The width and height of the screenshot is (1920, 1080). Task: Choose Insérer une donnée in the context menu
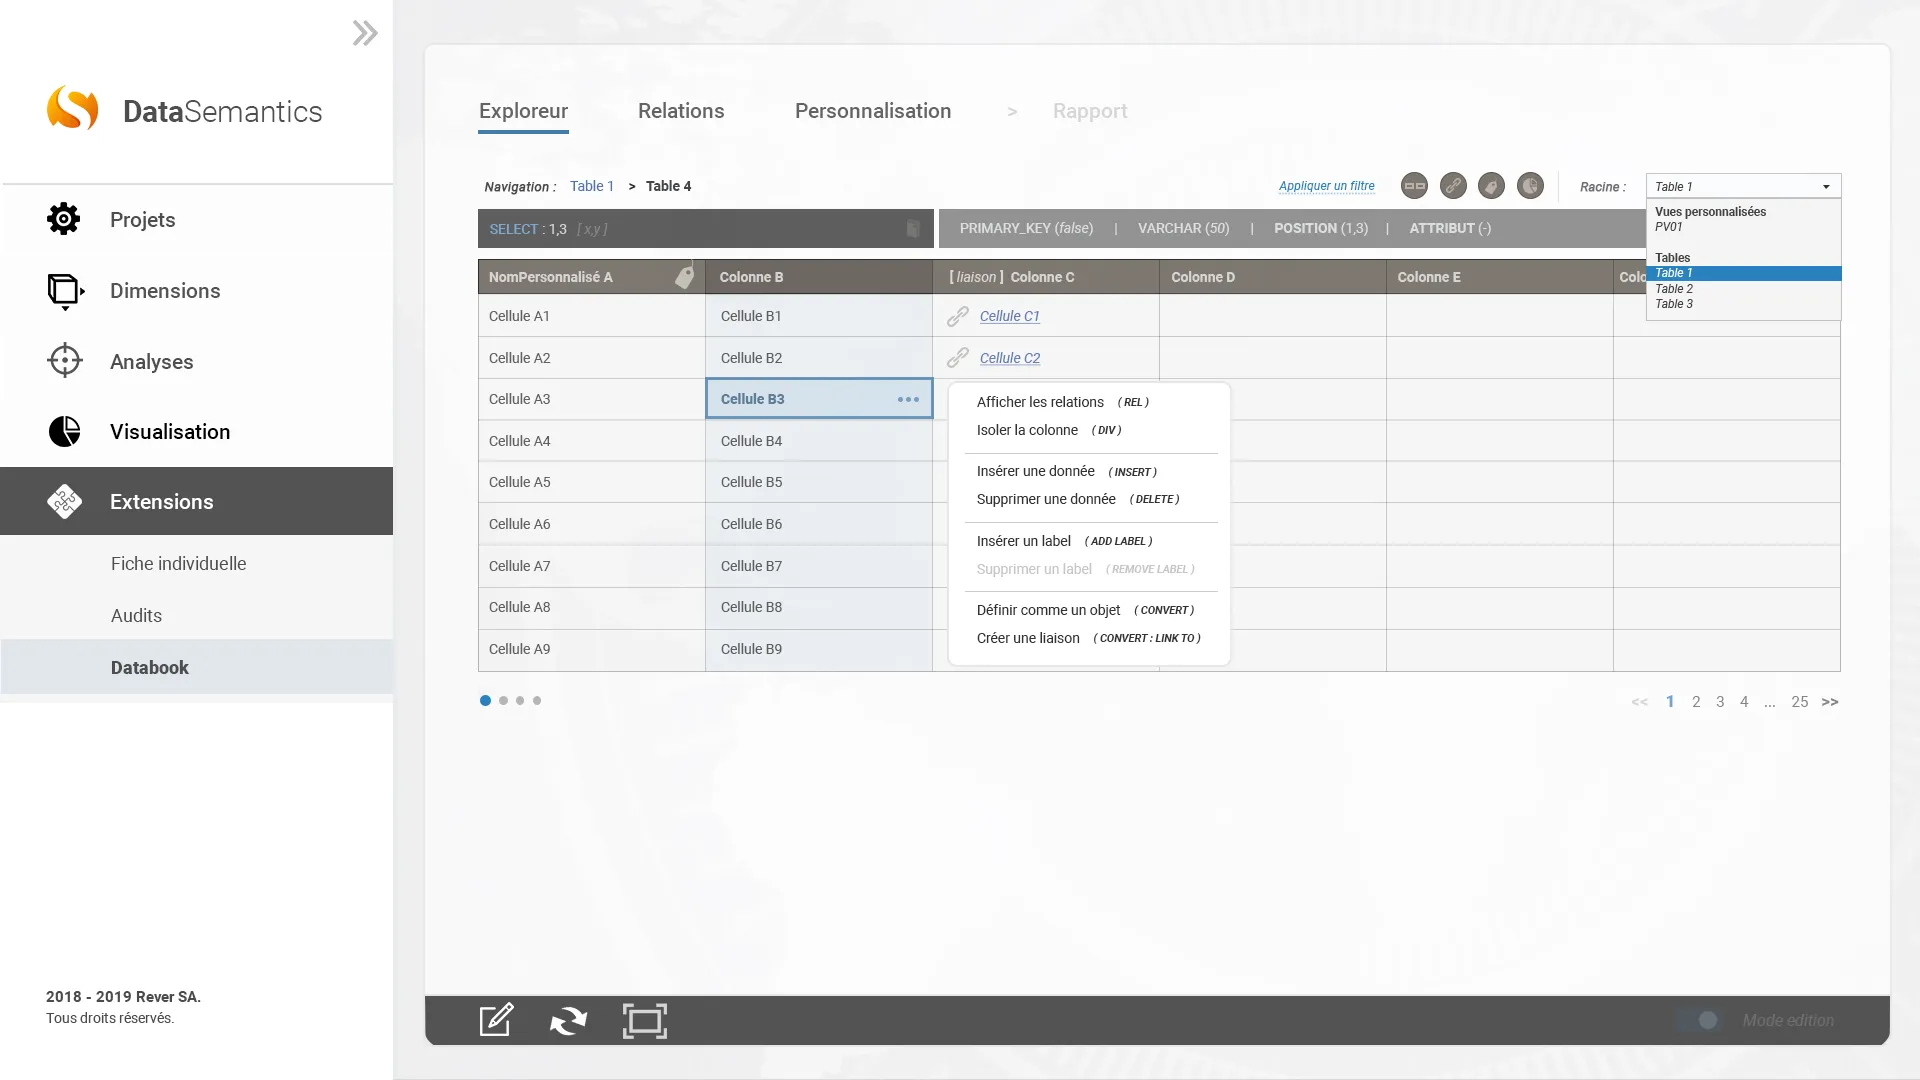point(1035,471)
